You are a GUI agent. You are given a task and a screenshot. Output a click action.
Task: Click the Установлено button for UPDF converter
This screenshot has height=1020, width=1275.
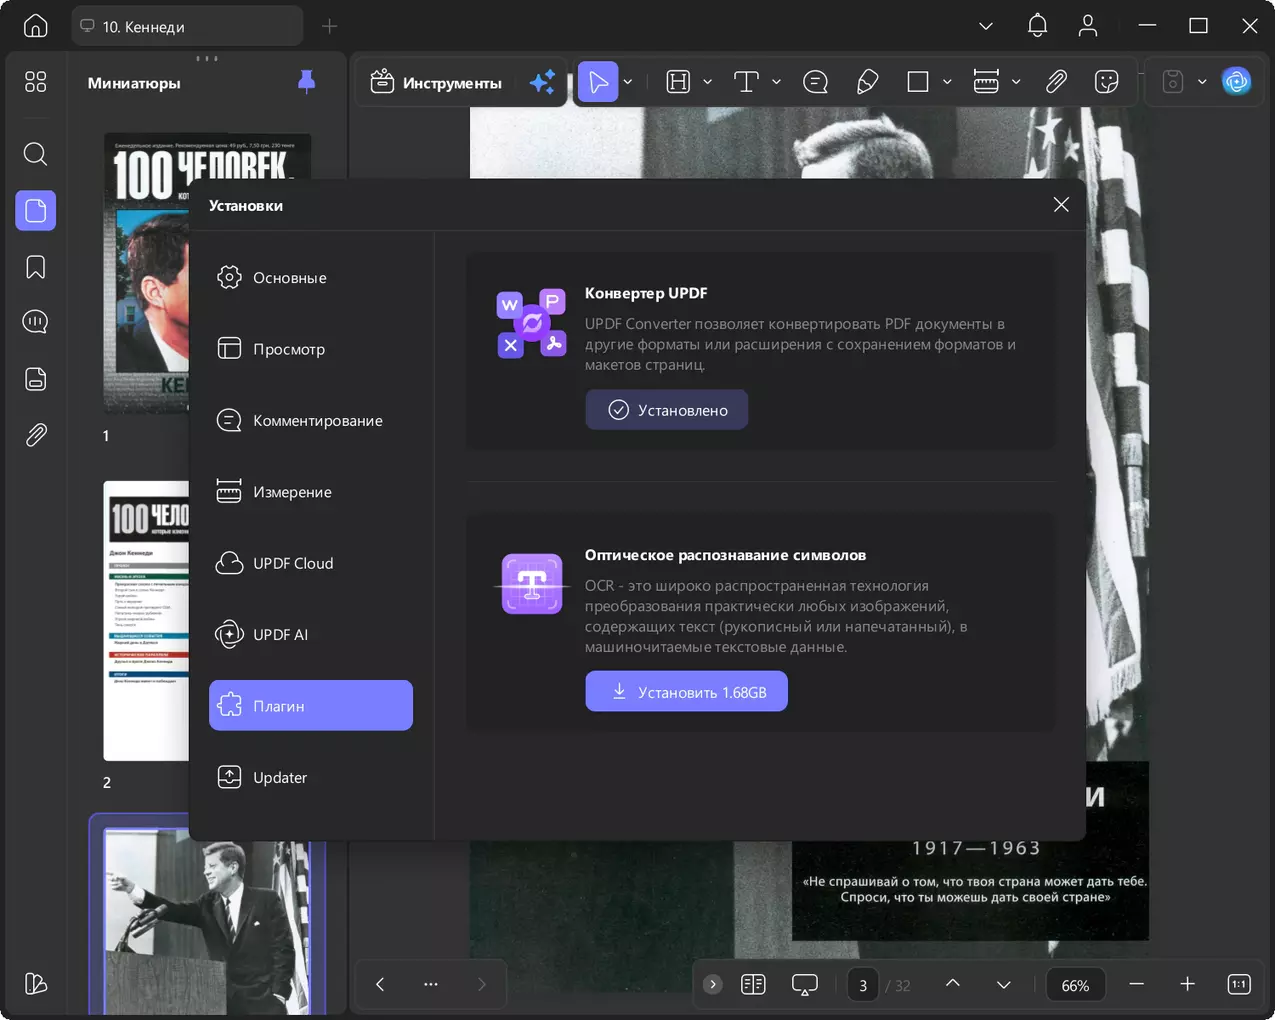(x=667, y=410)
